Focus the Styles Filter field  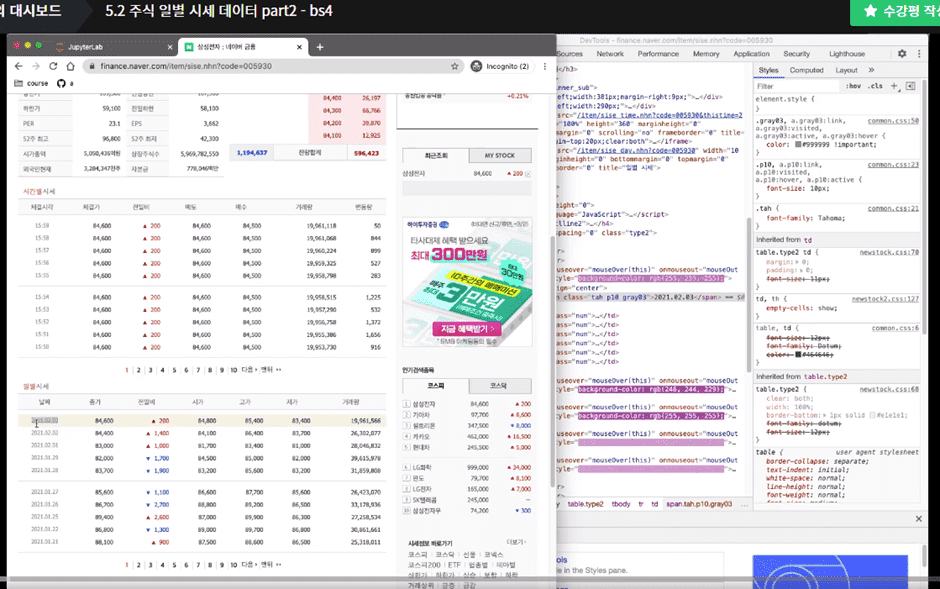pos(797,86)
